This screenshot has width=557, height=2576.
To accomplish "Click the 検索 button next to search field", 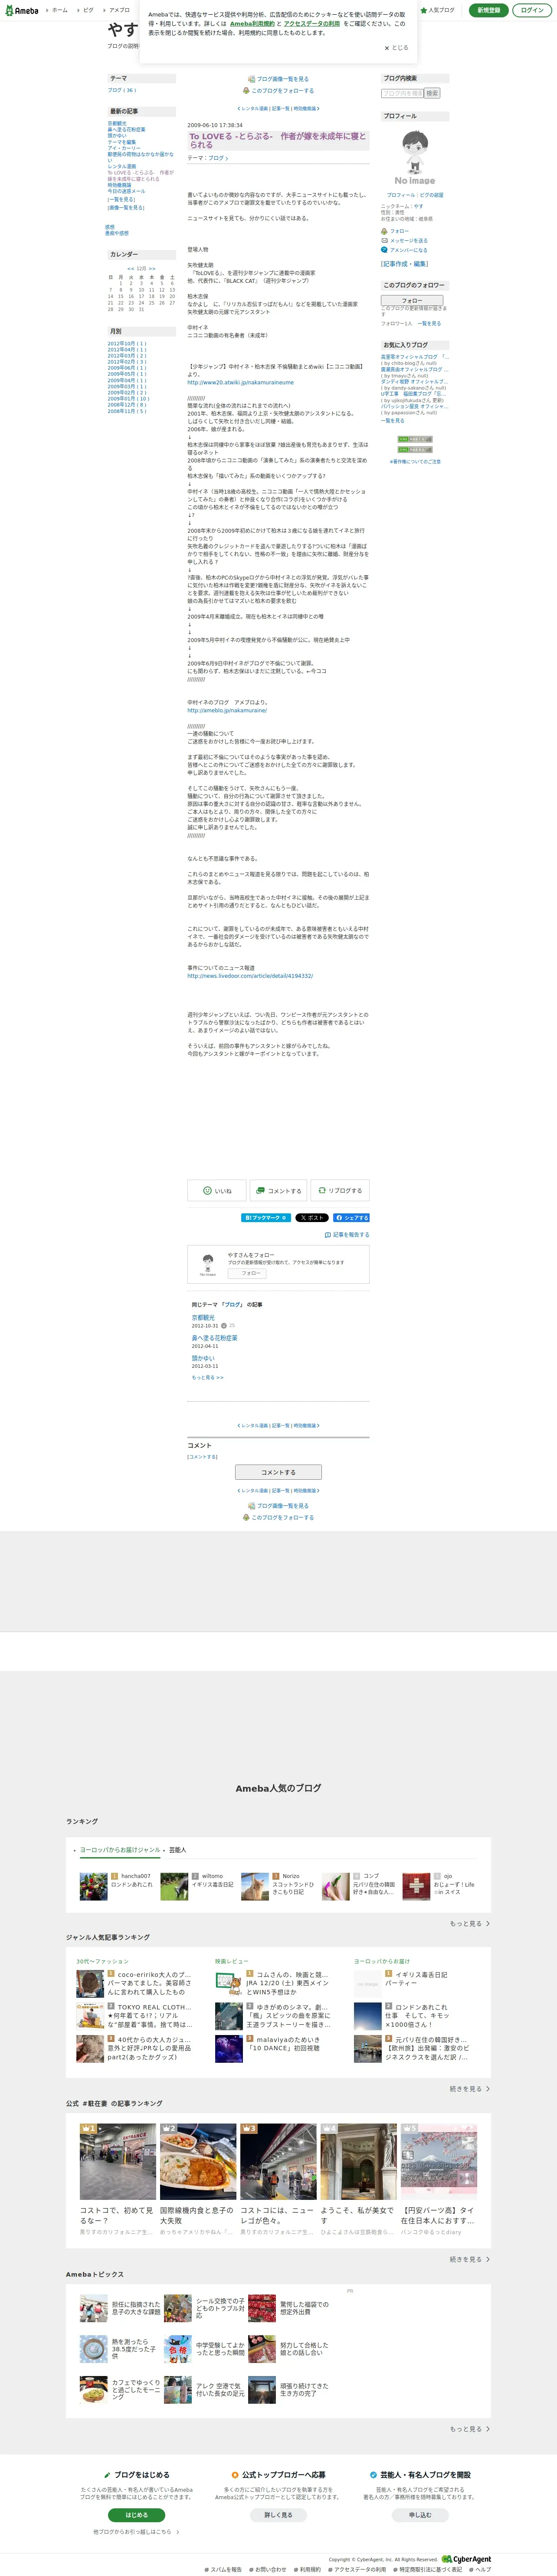I will point(432,93).
